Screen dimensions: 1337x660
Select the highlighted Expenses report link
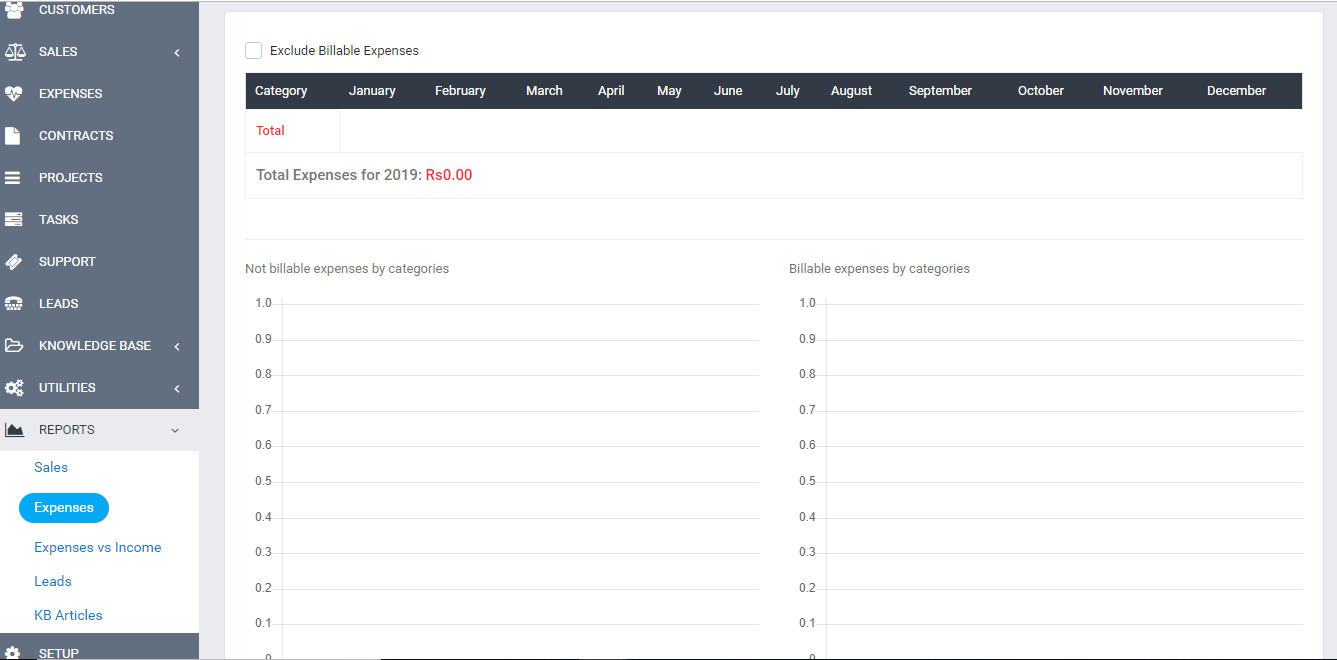[x=64, y=508]
